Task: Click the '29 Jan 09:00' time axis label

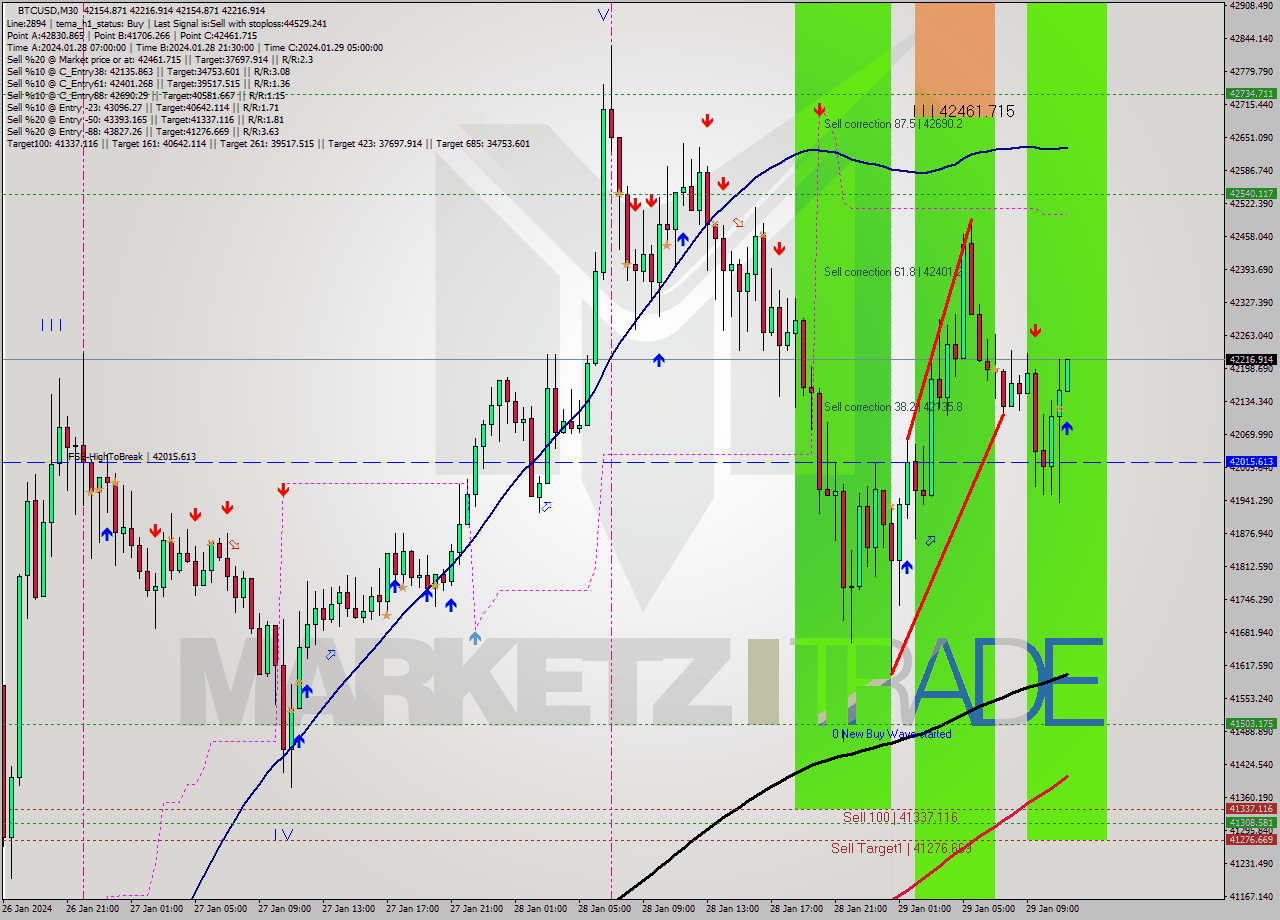Action: [x=1052, y=908]
